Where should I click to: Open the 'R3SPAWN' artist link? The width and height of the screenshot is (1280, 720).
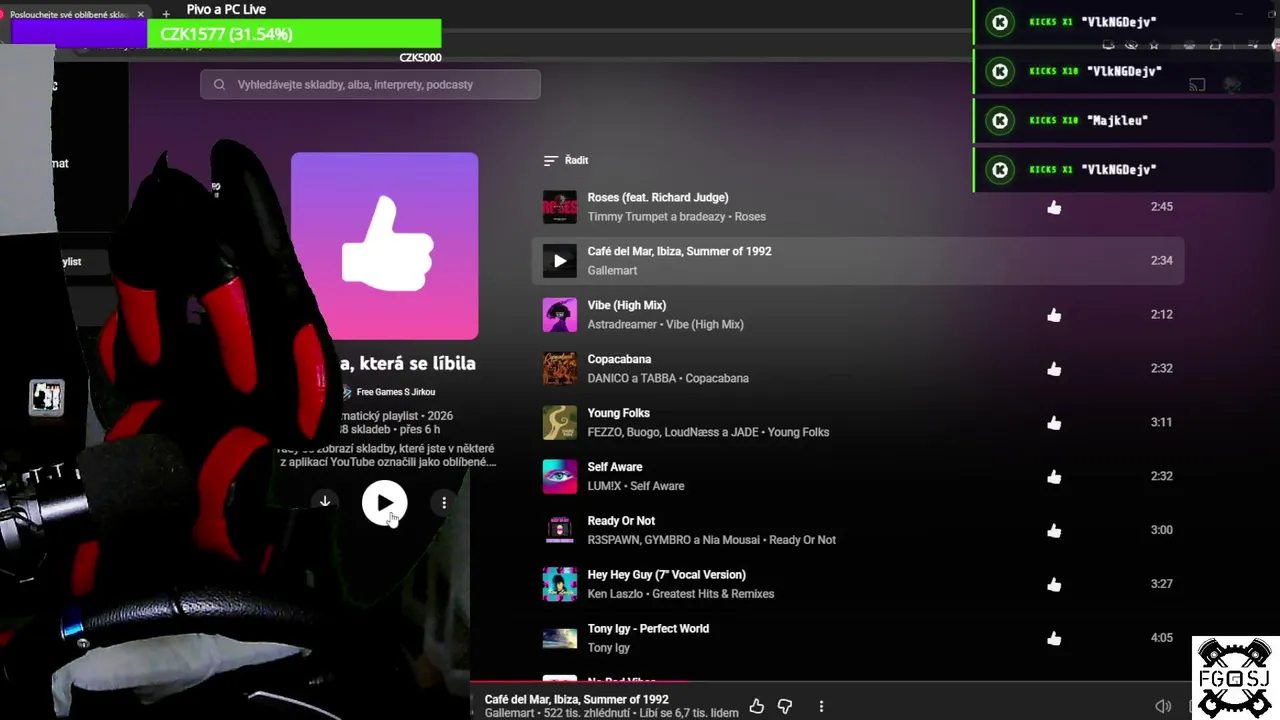click(614, 541)
